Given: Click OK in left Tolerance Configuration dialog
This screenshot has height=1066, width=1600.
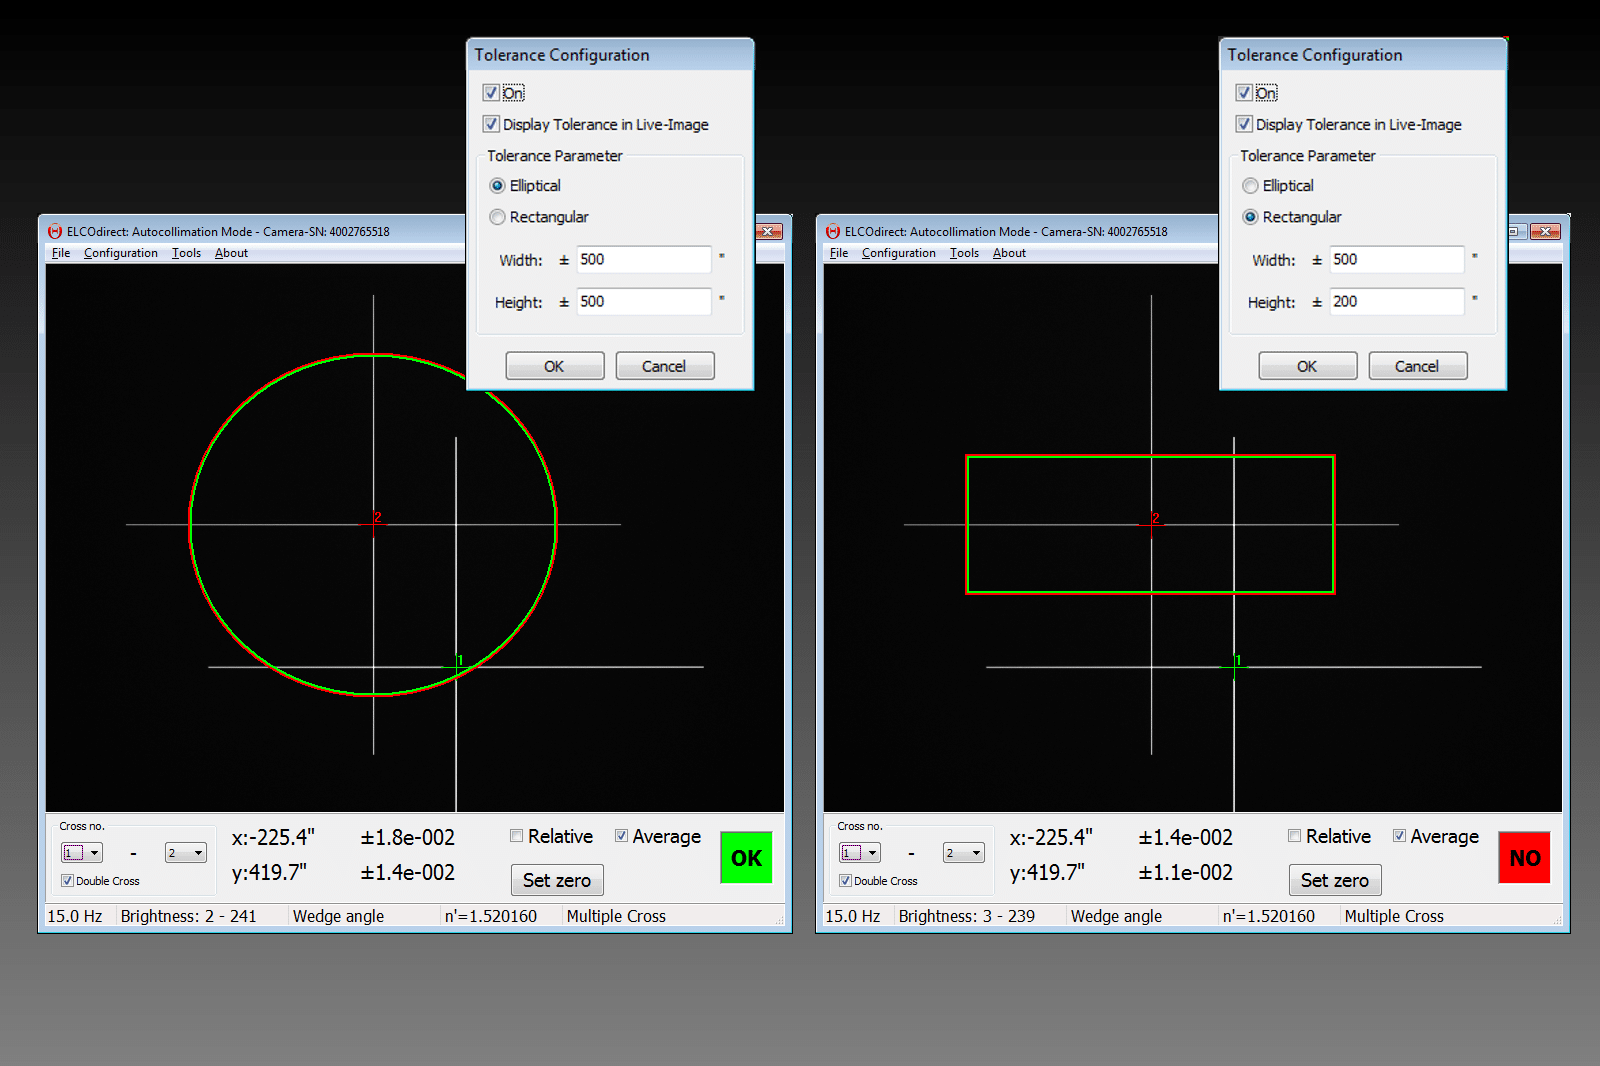Looking at the screenshot, I should point(555,366).
